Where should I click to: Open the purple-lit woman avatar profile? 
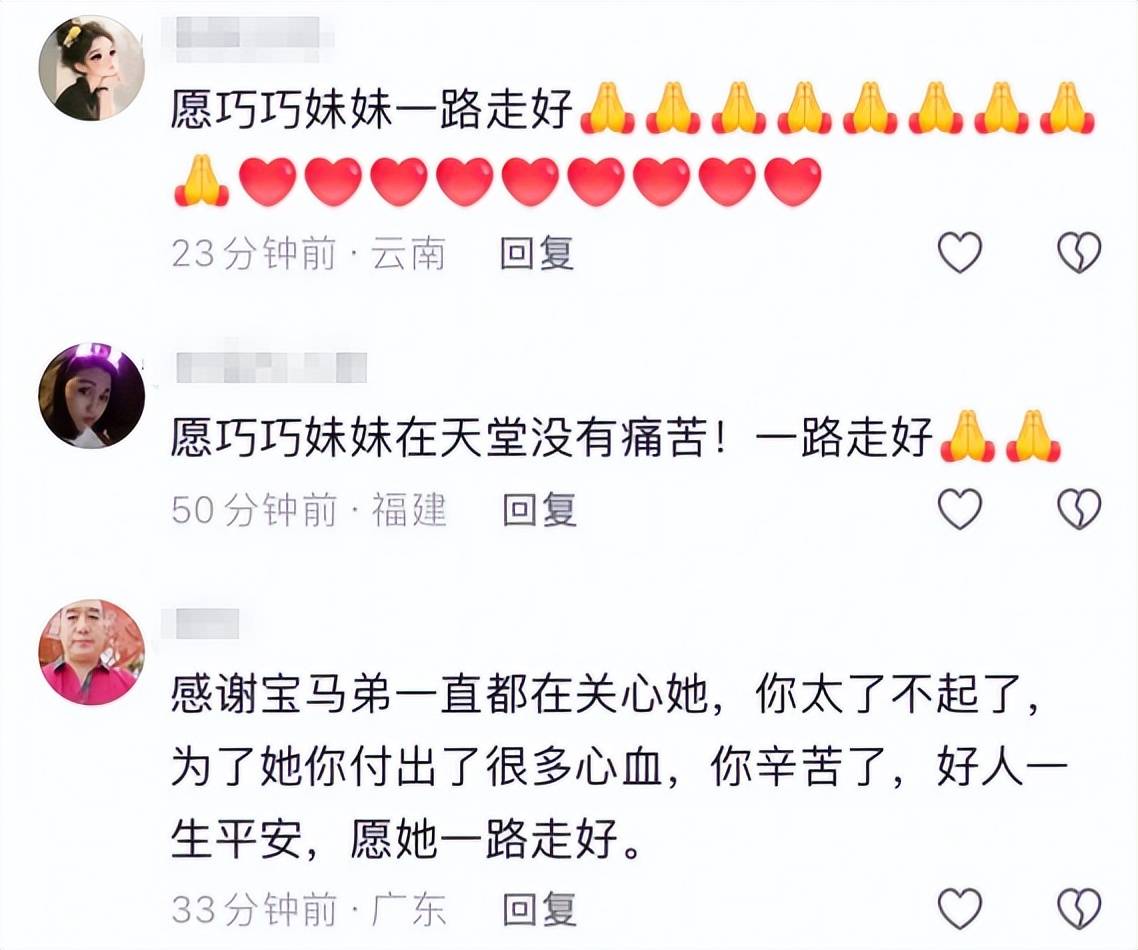[x=91, y=396]
